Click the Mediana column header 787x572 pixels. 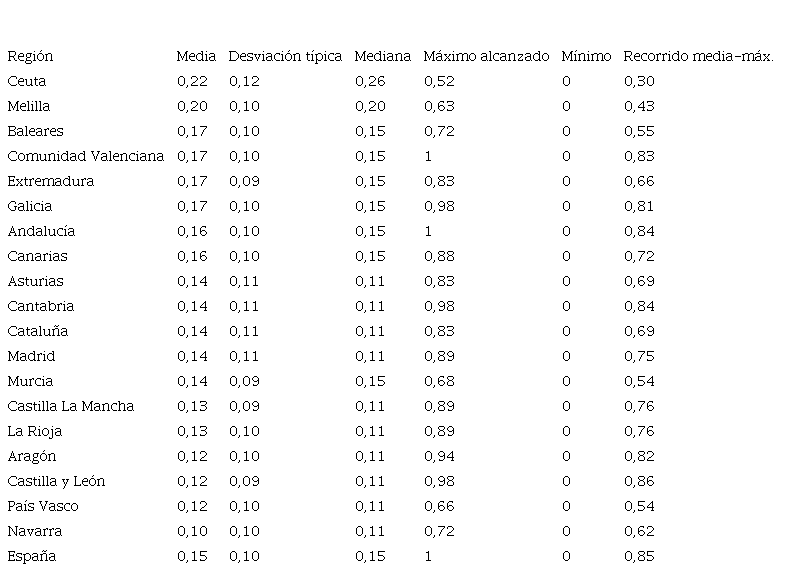coord(383,57)
